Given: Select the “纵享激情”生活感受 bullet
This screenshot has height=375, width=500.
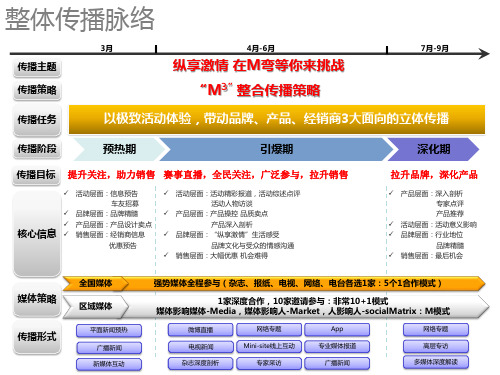Looking at the screenshot, I should (x=227, y=235).
